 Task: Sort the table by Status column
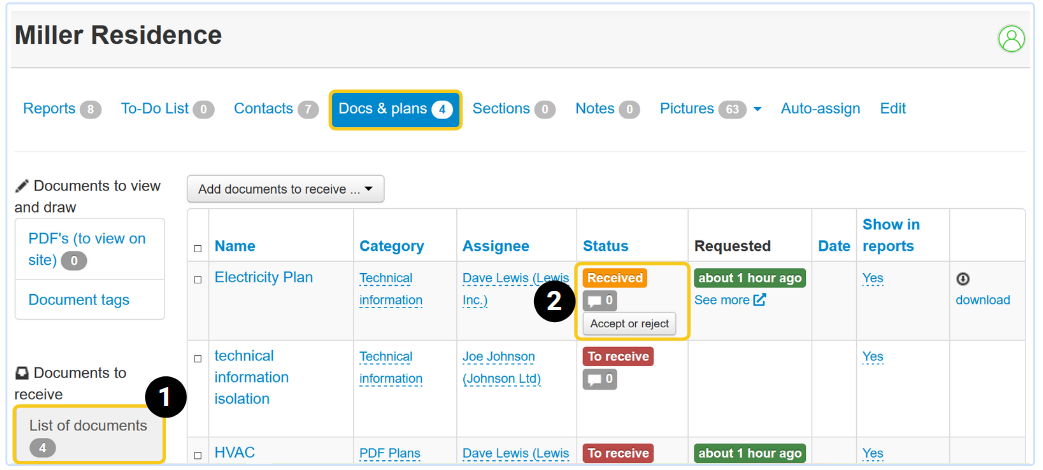point(605,246)
